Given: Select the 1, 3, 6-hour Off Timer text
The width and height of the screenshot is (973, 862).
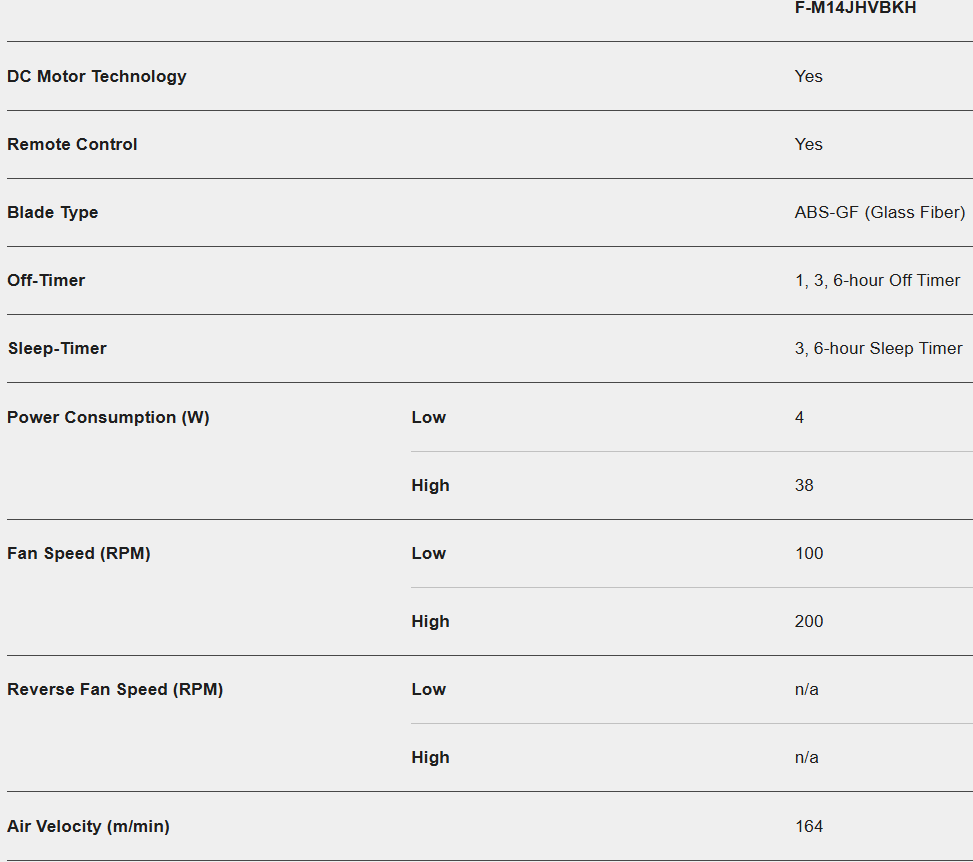Looking at the screenshot, I should [877, 280].
